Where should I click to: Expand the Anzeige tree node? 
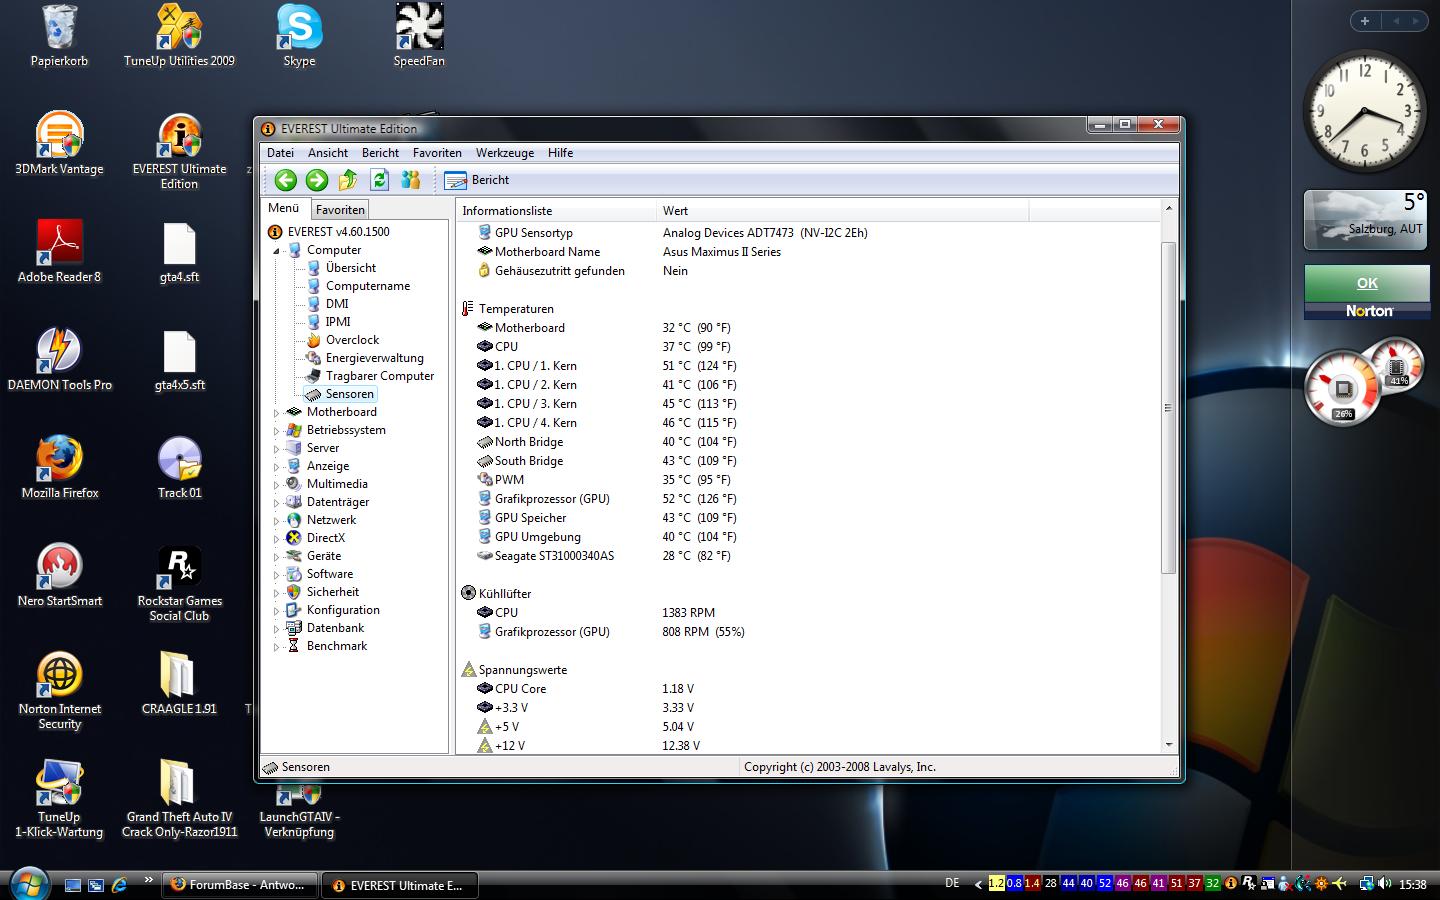(277, 467)
